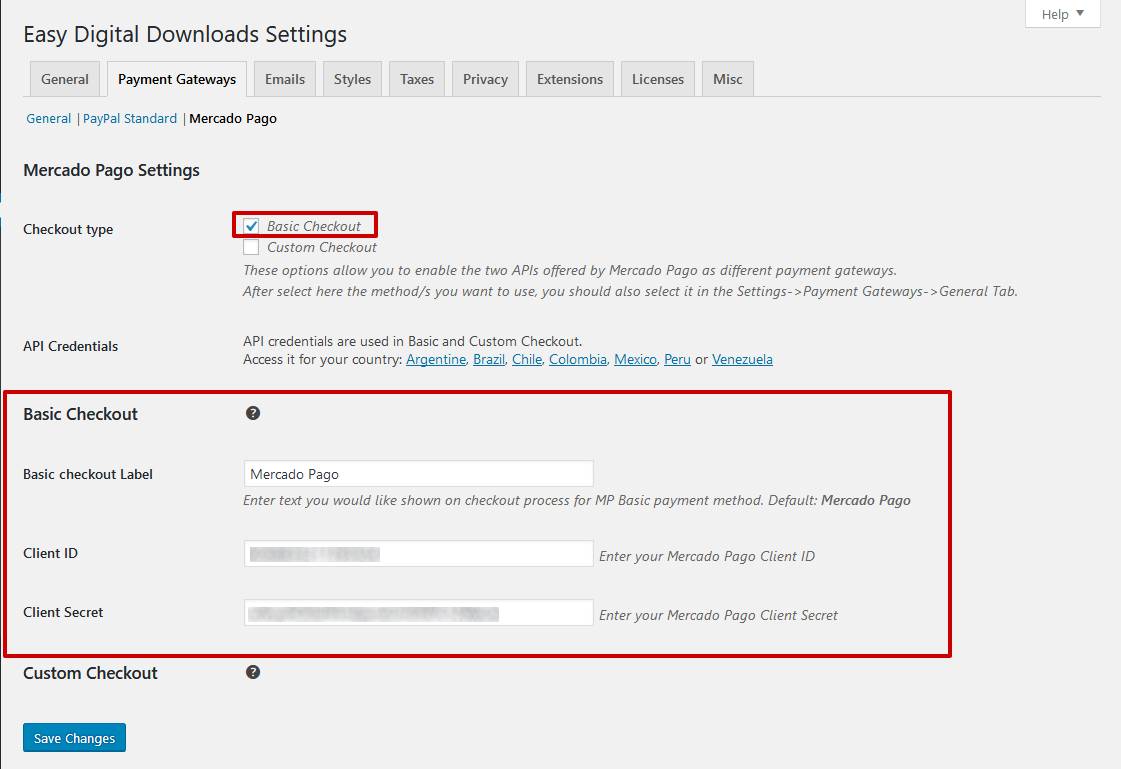Open the Taxes tab

pyautogui.click(x=417, y=79)
